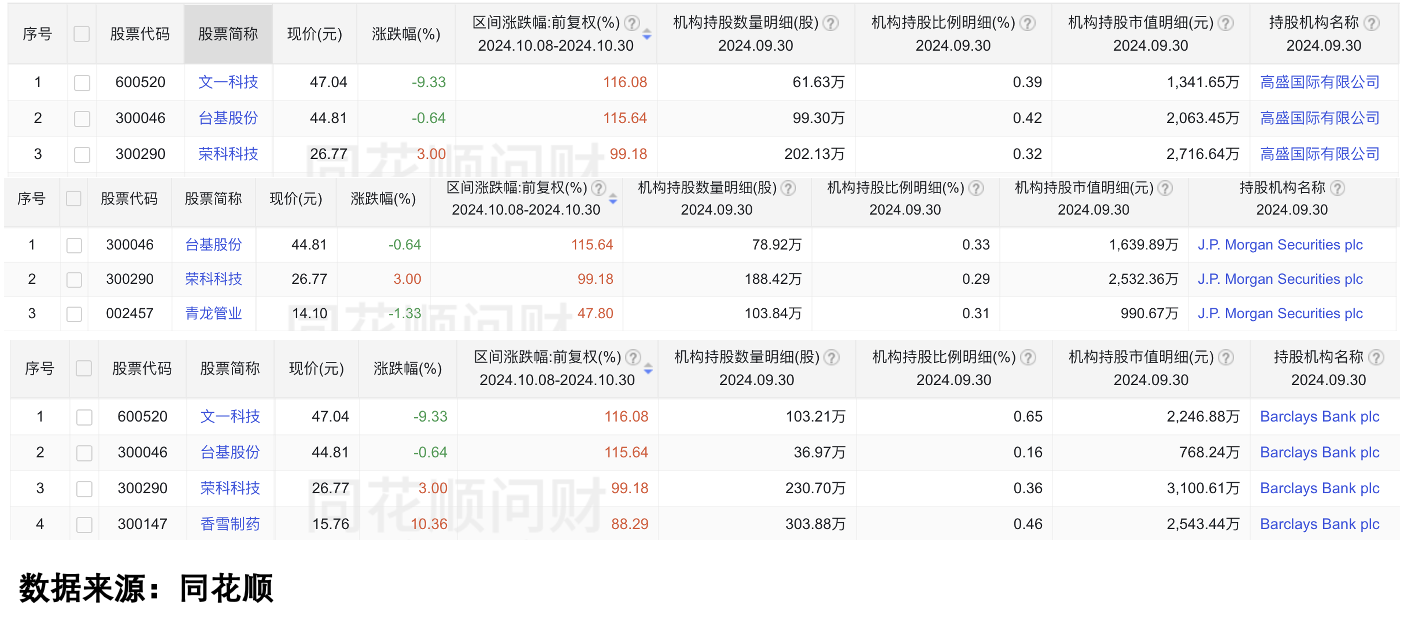Click help icon beside 持股机构名称 in J.P. Morgan table

pos(1338,187)
